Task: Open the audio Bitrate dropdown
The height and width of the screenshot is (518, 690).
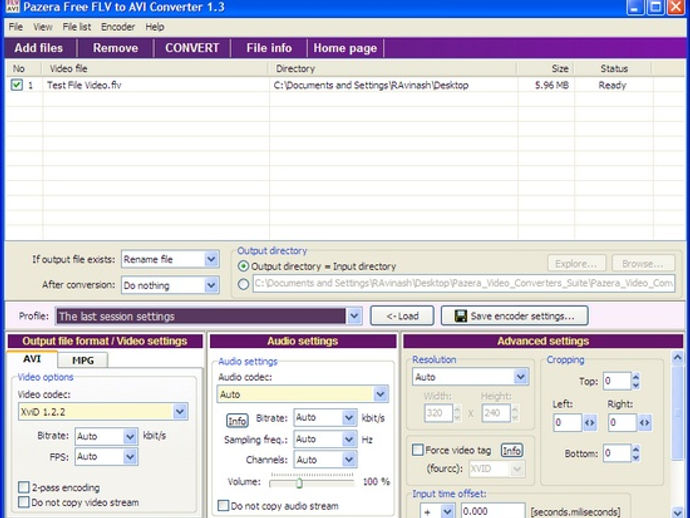Action: (x=349, y=417)
